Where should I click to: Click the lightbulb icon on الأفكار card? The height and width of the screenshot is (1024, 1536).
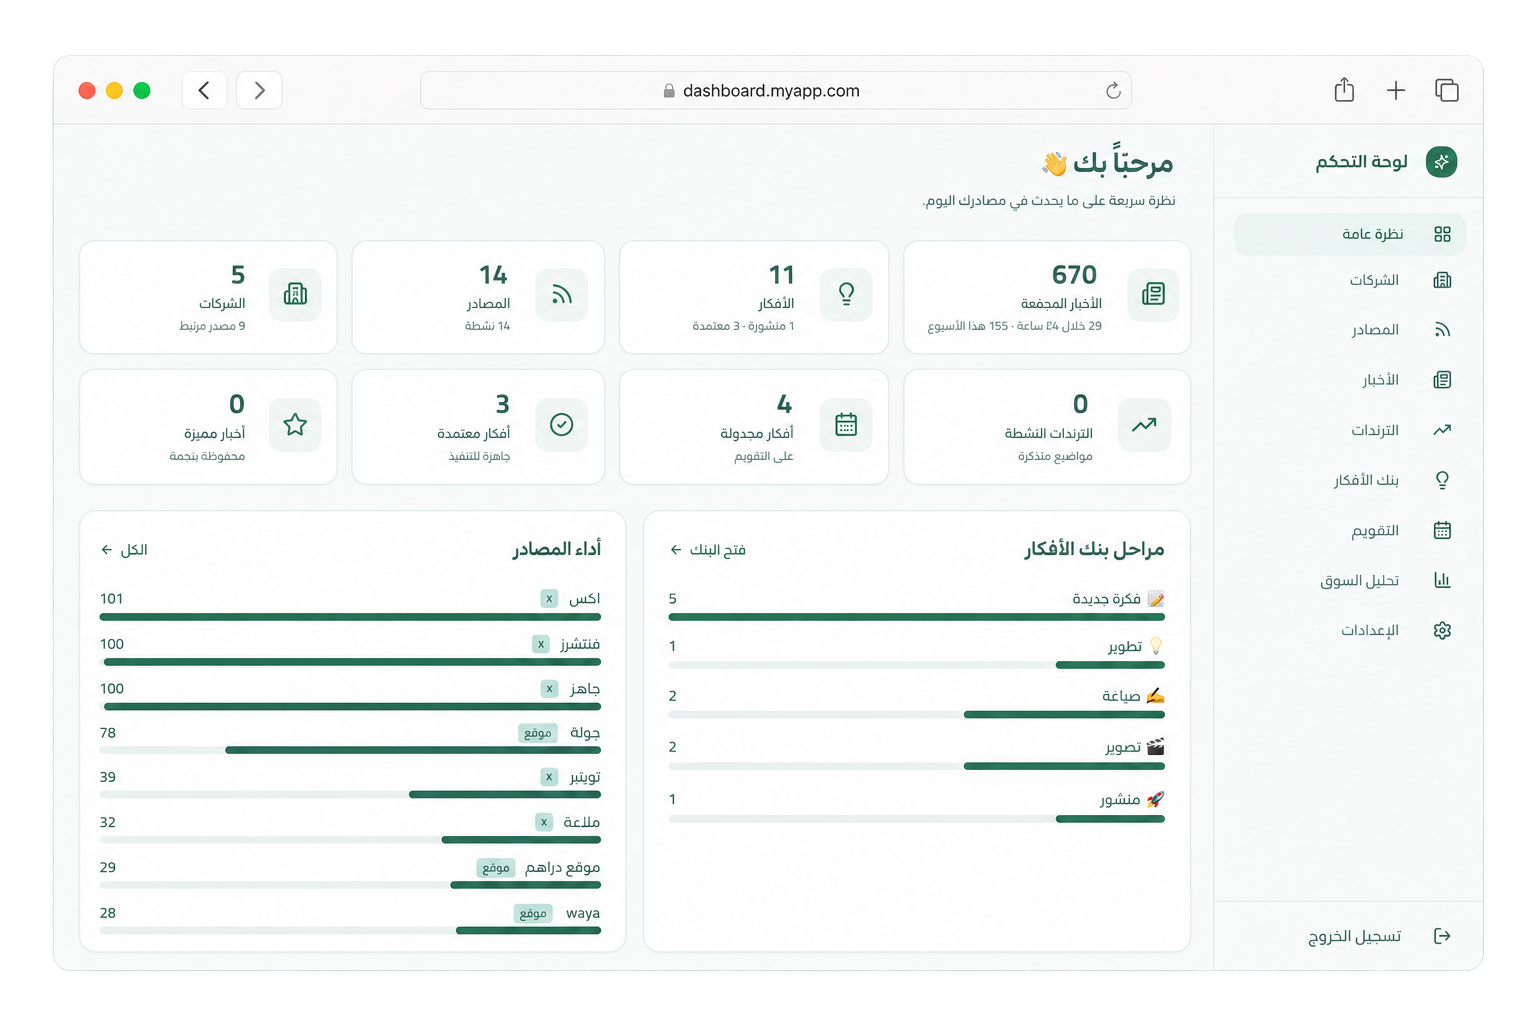click(x=846, y=294)
